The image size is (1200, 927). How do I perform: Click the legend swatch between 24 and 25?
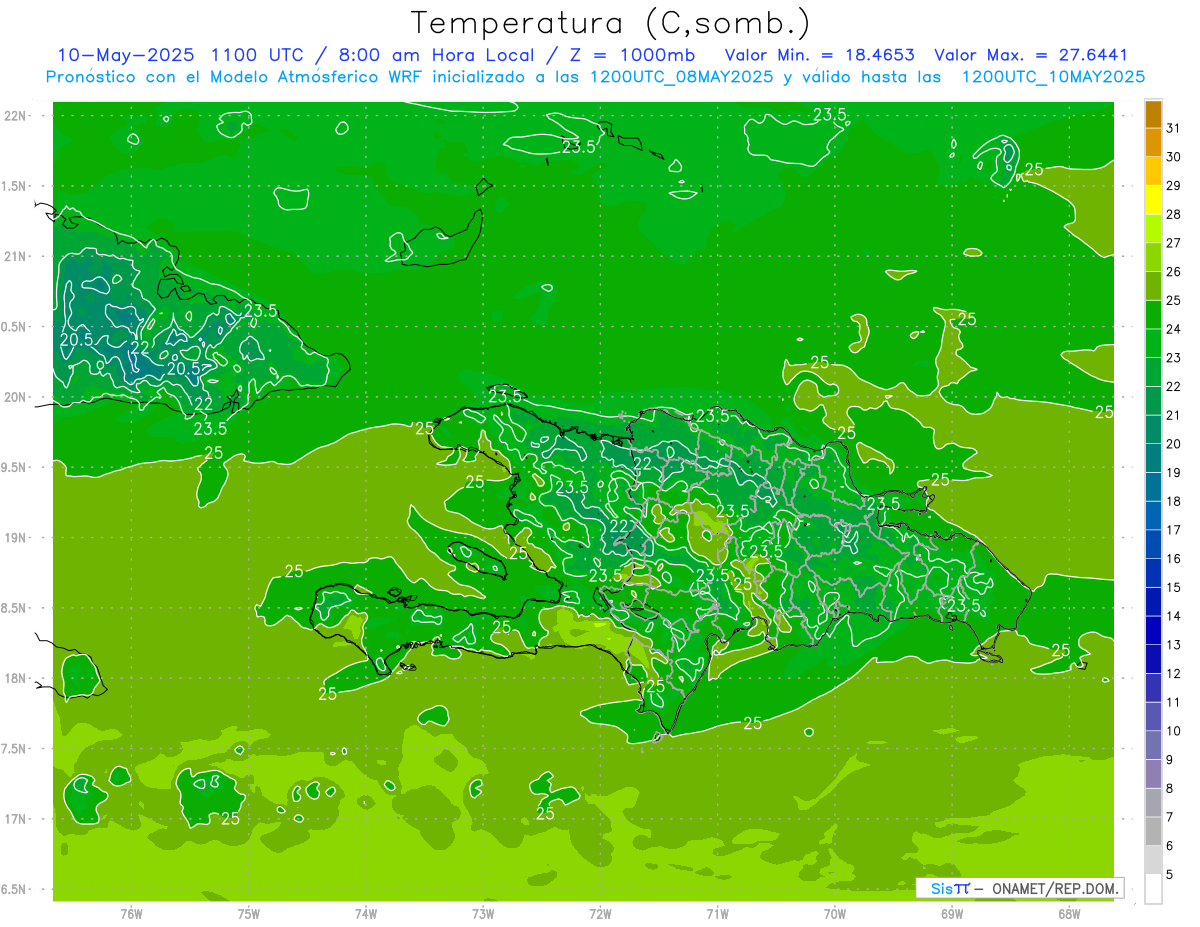pos(1153,314)
